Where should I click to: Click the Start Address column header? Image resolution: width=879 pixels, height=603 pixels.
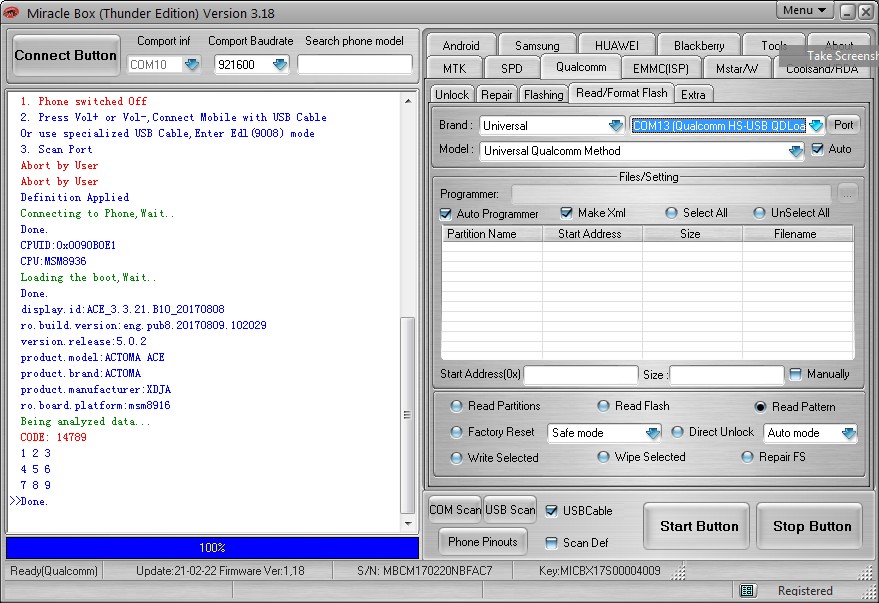592,234
